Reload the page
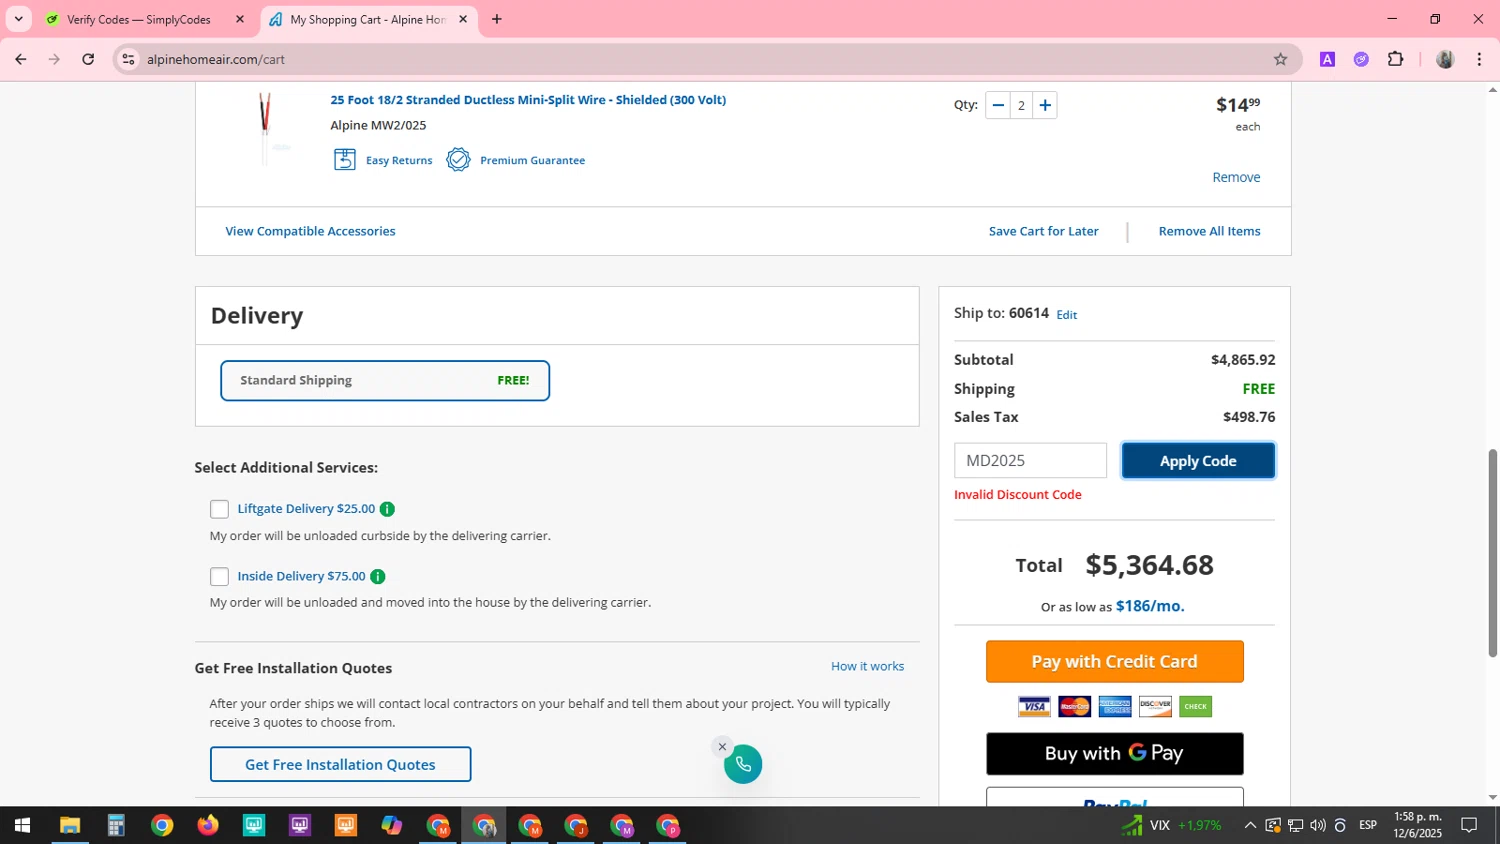 88,59
